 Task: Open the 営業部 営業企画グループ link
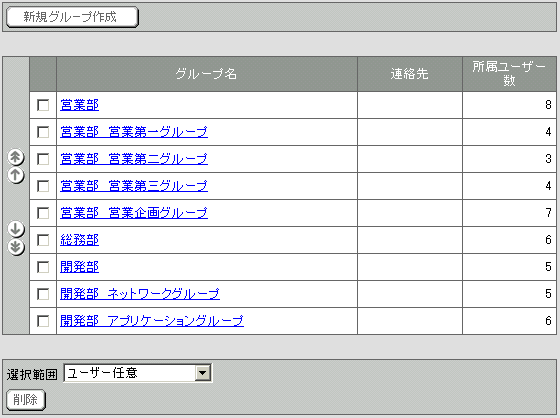[134, 213]
